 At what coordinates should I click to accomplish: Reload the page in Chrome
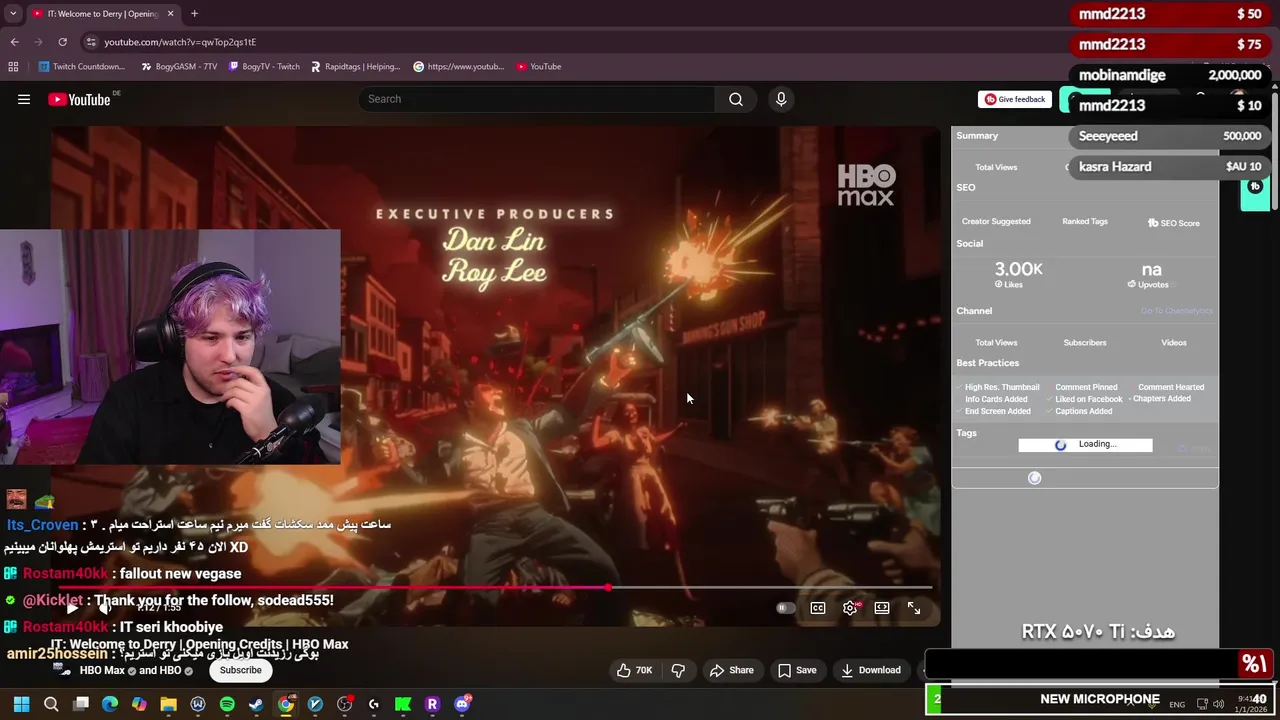[x=62, y=42]
